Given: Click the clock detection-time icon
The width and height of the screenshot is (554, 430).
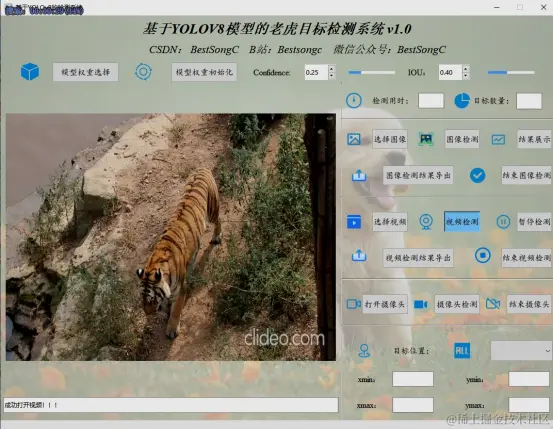Looking at the screenshot, I should click(x=354, y=100).
